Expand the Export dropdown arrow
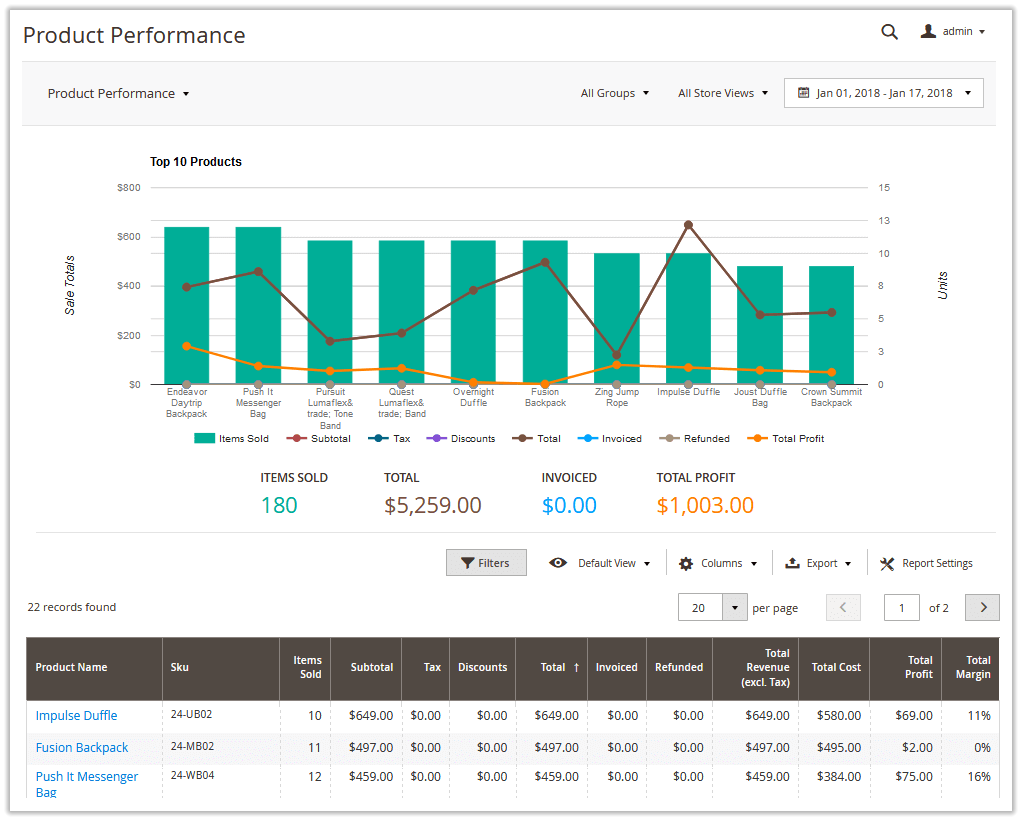1022x821 pixels. click(848, 564)
